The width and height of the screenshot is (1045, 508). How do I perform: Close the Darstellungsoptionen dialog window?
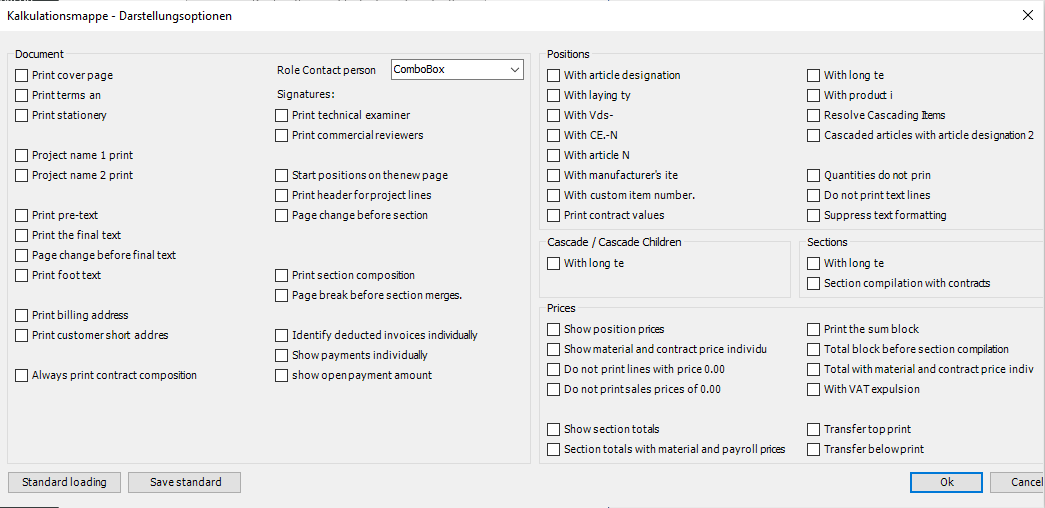(x=1028, y=16)
